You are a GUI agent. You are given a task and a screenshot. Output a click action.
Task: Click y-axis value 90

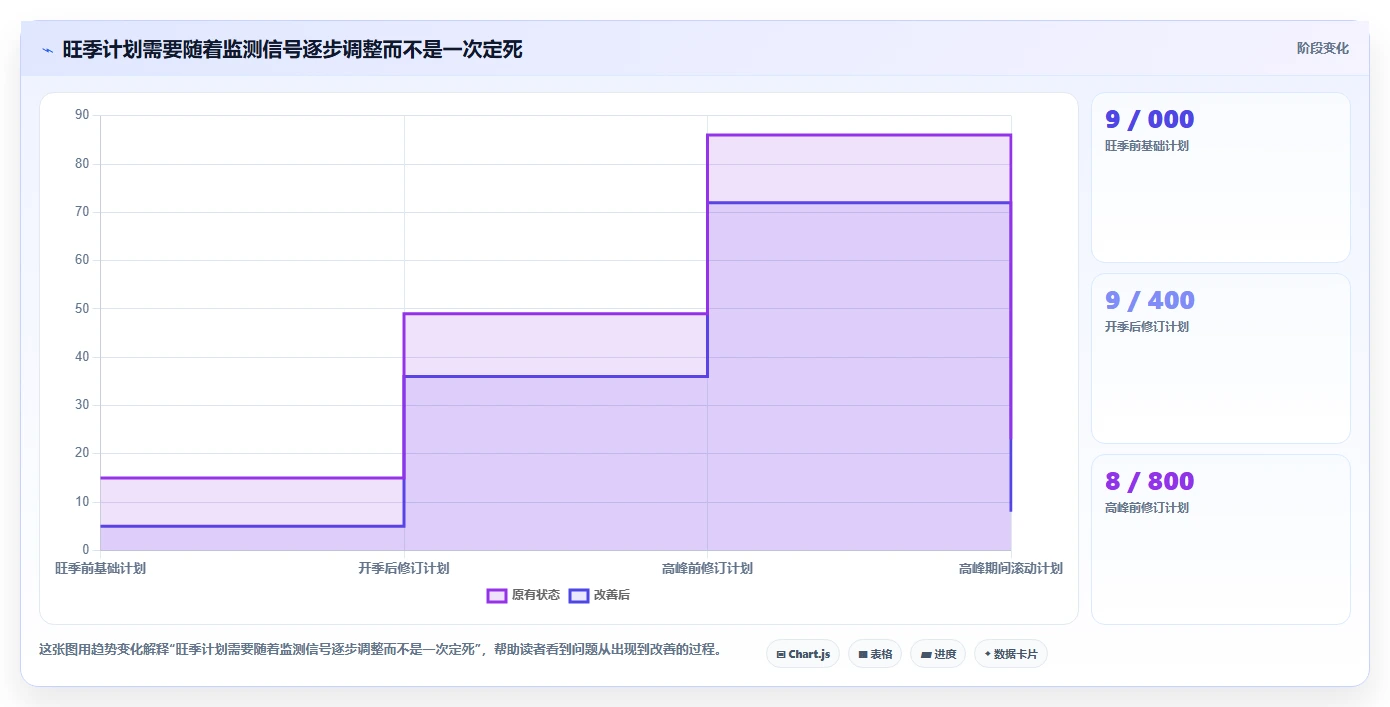point(82,116)
